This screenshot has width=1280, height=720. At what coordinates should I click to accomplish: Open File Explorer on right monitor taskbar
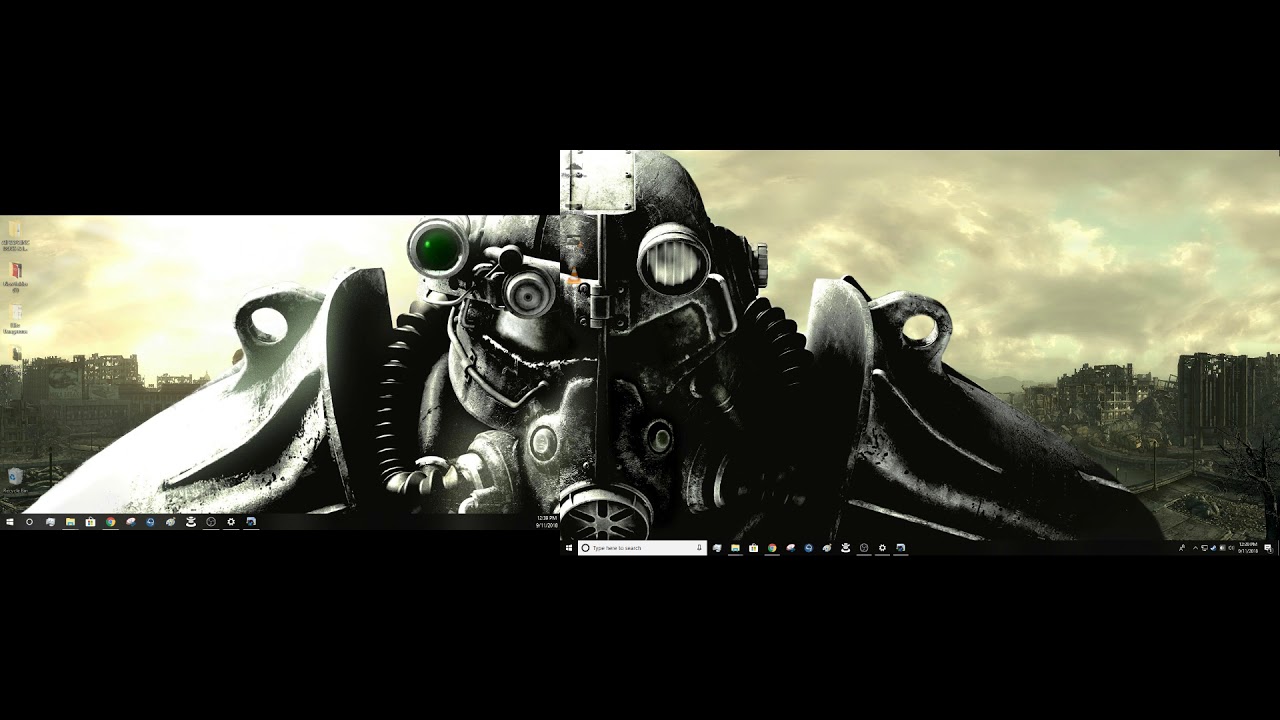click(735, 548)
